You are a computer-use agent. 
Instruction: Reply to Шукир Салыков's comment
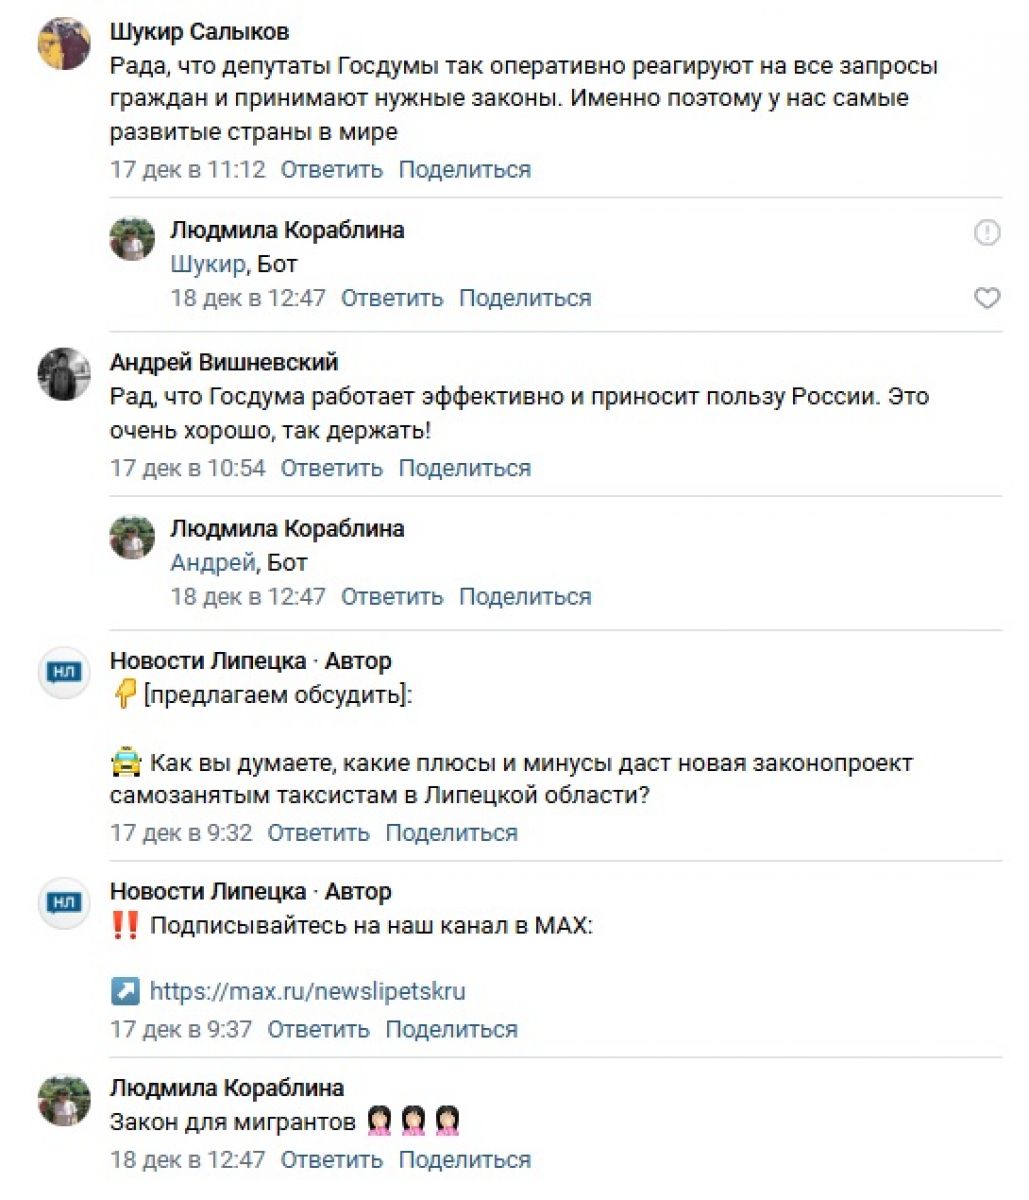(331, 169)
